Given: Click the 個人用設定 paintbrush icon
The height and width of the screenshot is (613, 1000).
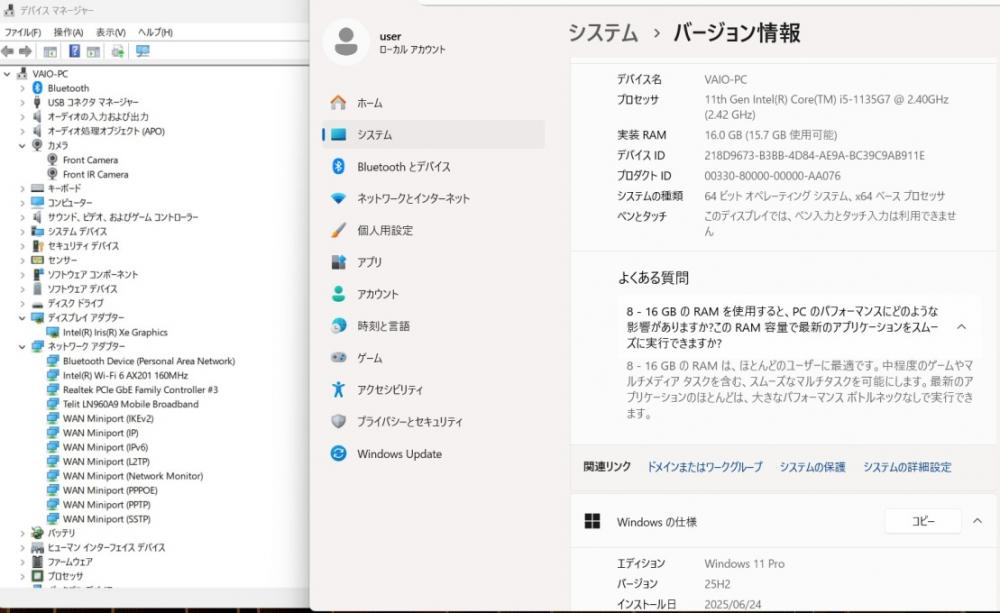Looking at the screenshot, I should pos(339,230).
